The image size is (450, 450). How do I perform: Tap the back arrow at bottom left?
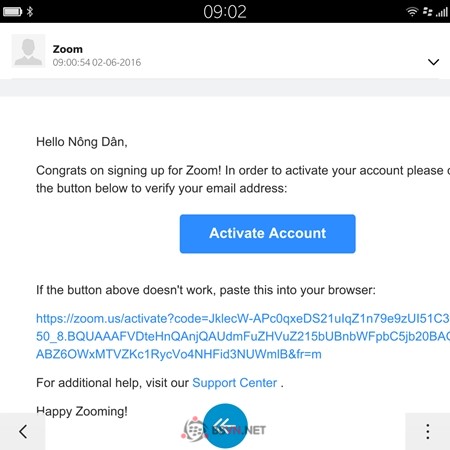pos(23,431)
